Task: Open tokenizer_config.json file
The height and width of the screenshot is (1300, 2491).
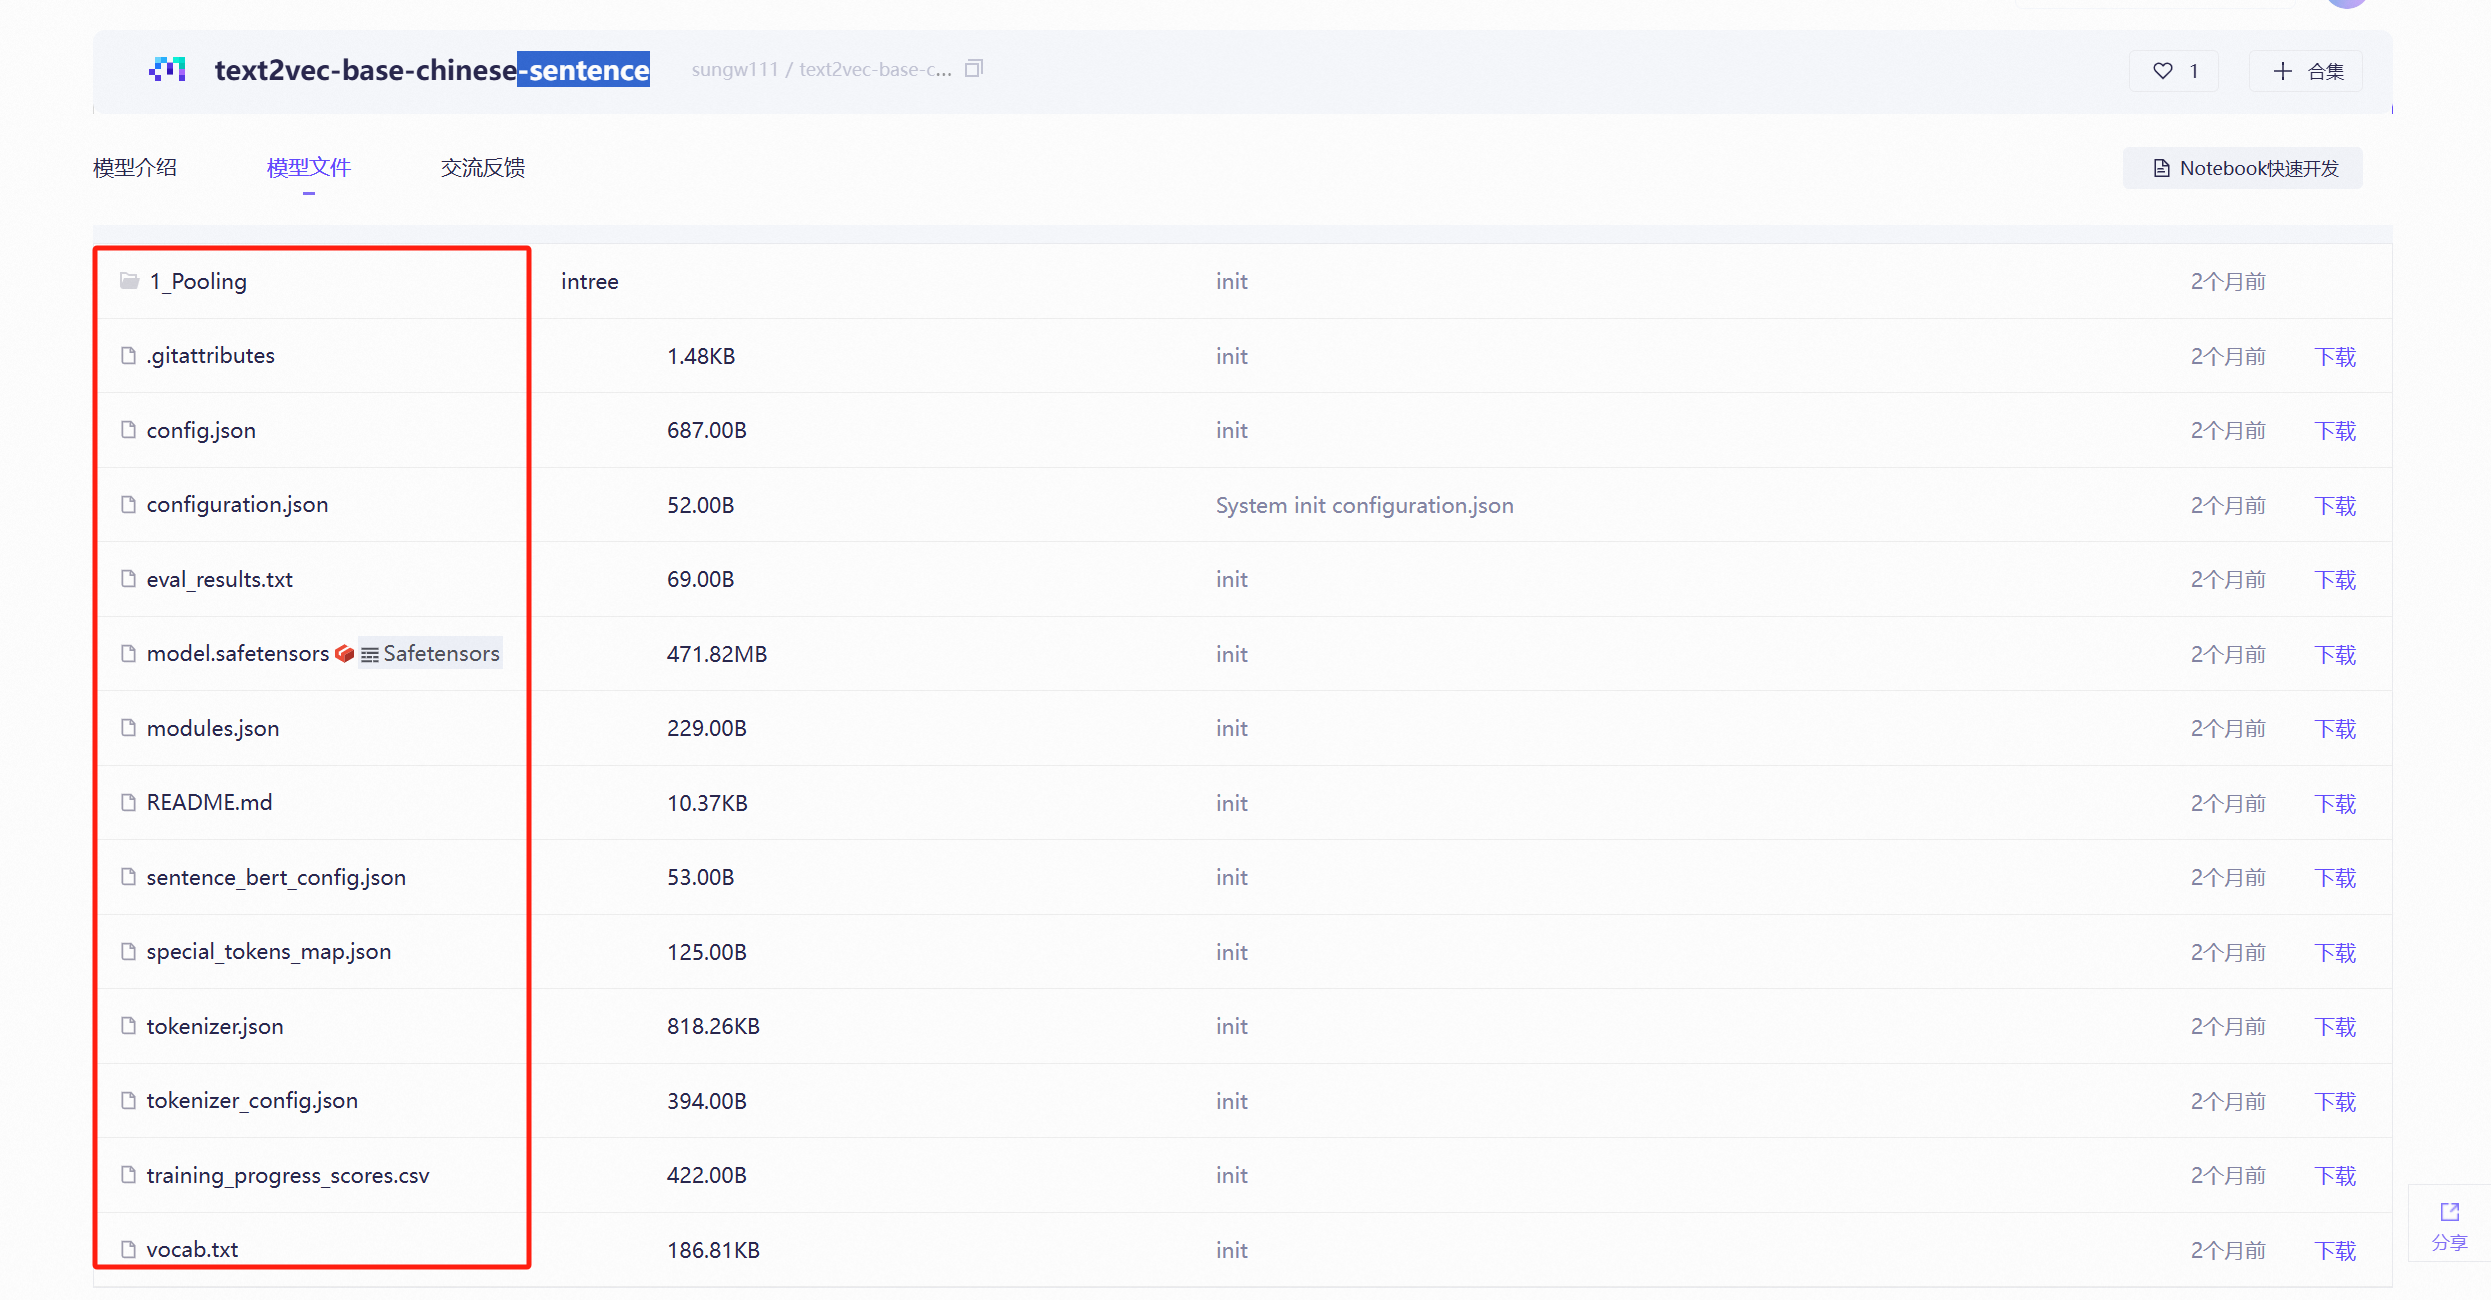Action: pyautogui.click(x=252, y=1100)
